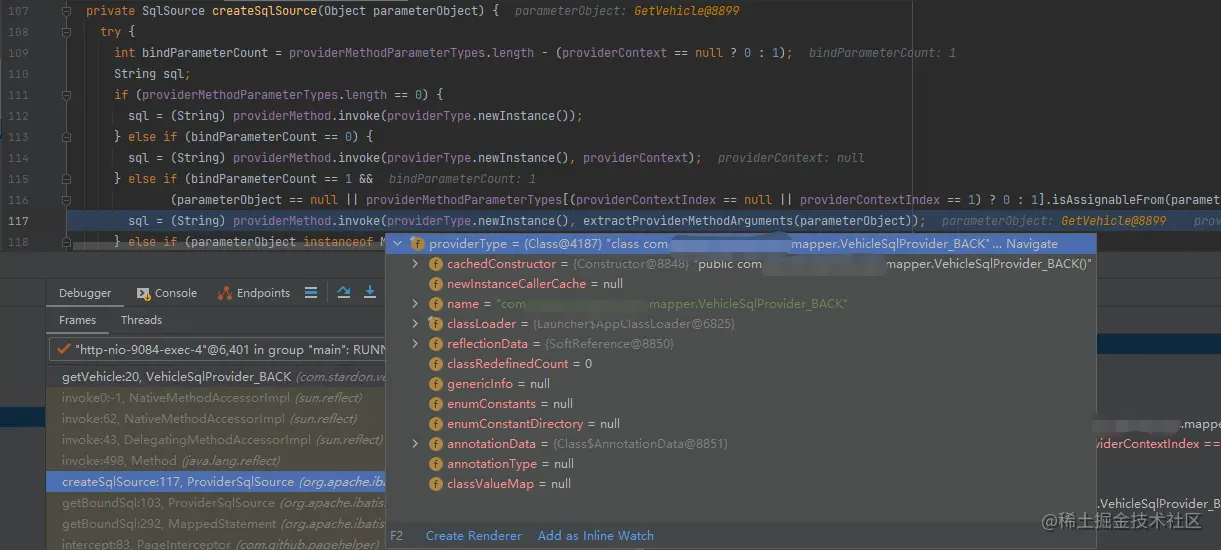Click the Navigate link in popup header

coord(1031,244)
